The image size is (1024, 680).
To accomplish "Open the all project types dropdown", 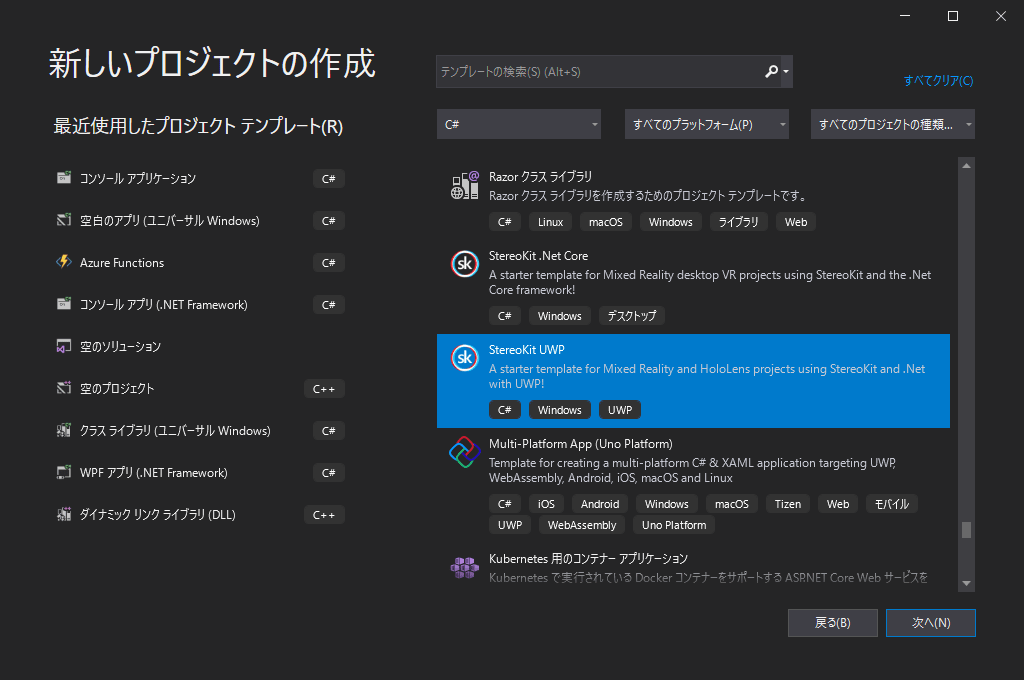I will [893, 124].
